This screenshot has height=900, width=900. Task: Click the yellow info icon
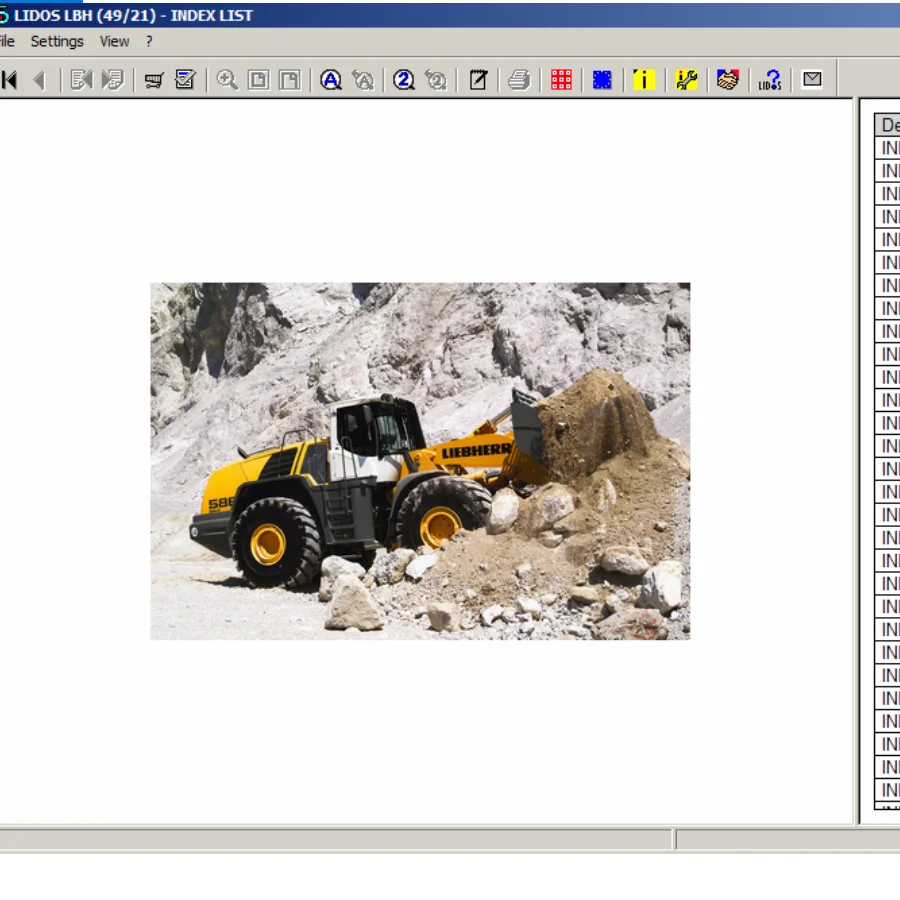(644, 80)
